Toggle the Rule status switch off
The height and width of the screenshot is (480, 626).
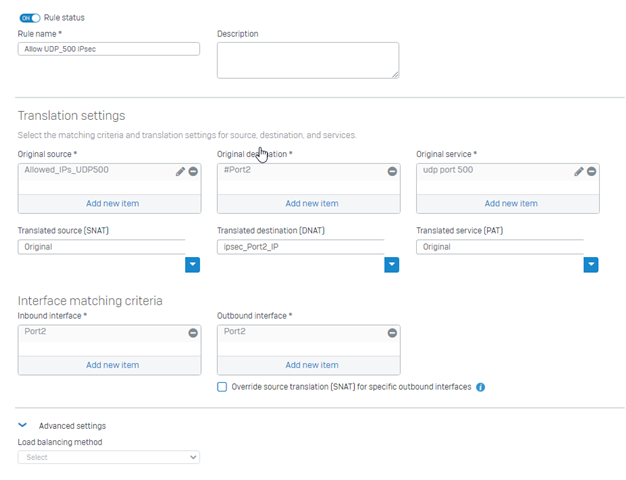tap(30, 18)
